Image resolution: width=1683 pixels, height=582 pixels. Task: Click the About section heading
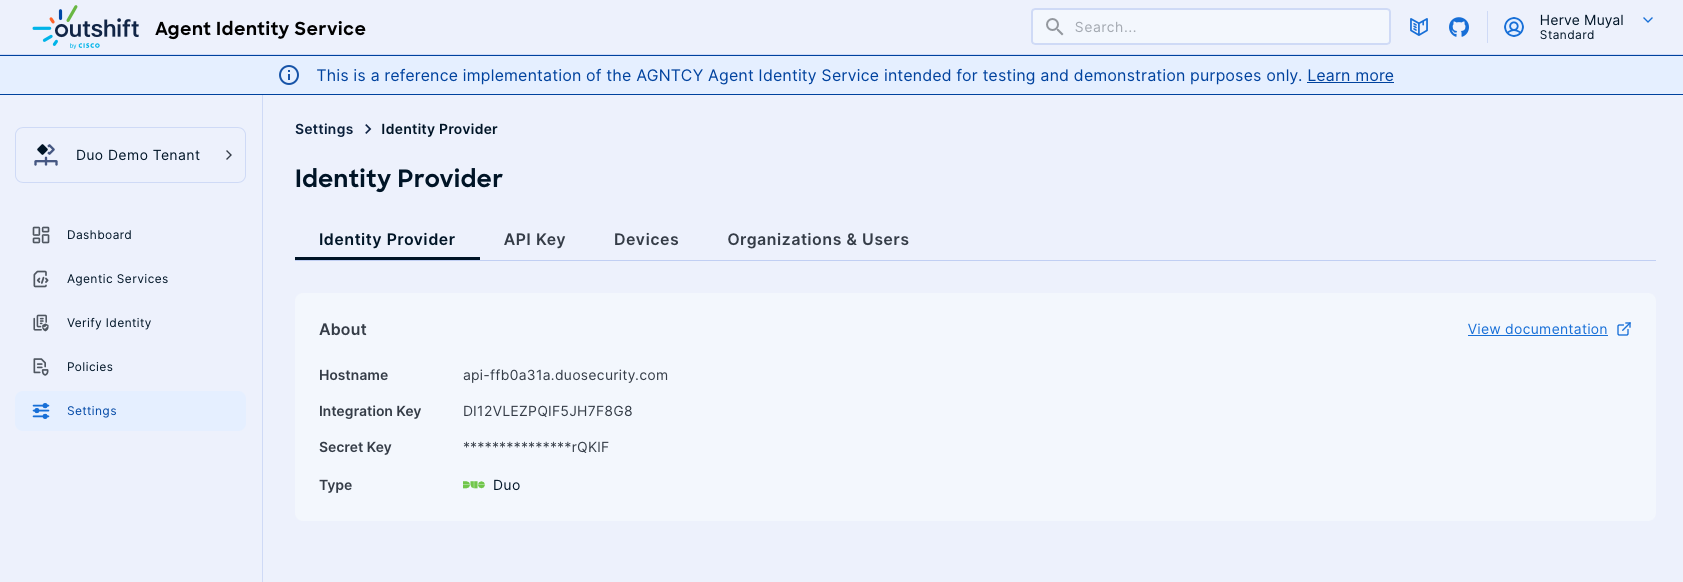click(x=343, y=329)
